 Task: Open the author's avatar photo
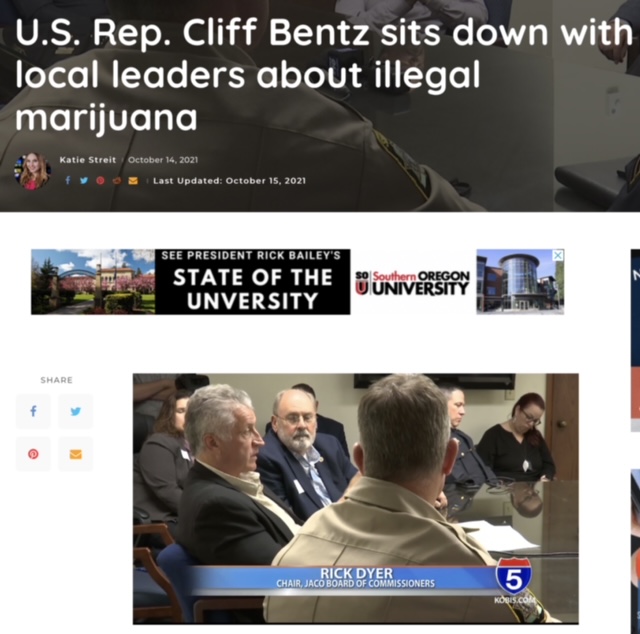coord(33,171)
